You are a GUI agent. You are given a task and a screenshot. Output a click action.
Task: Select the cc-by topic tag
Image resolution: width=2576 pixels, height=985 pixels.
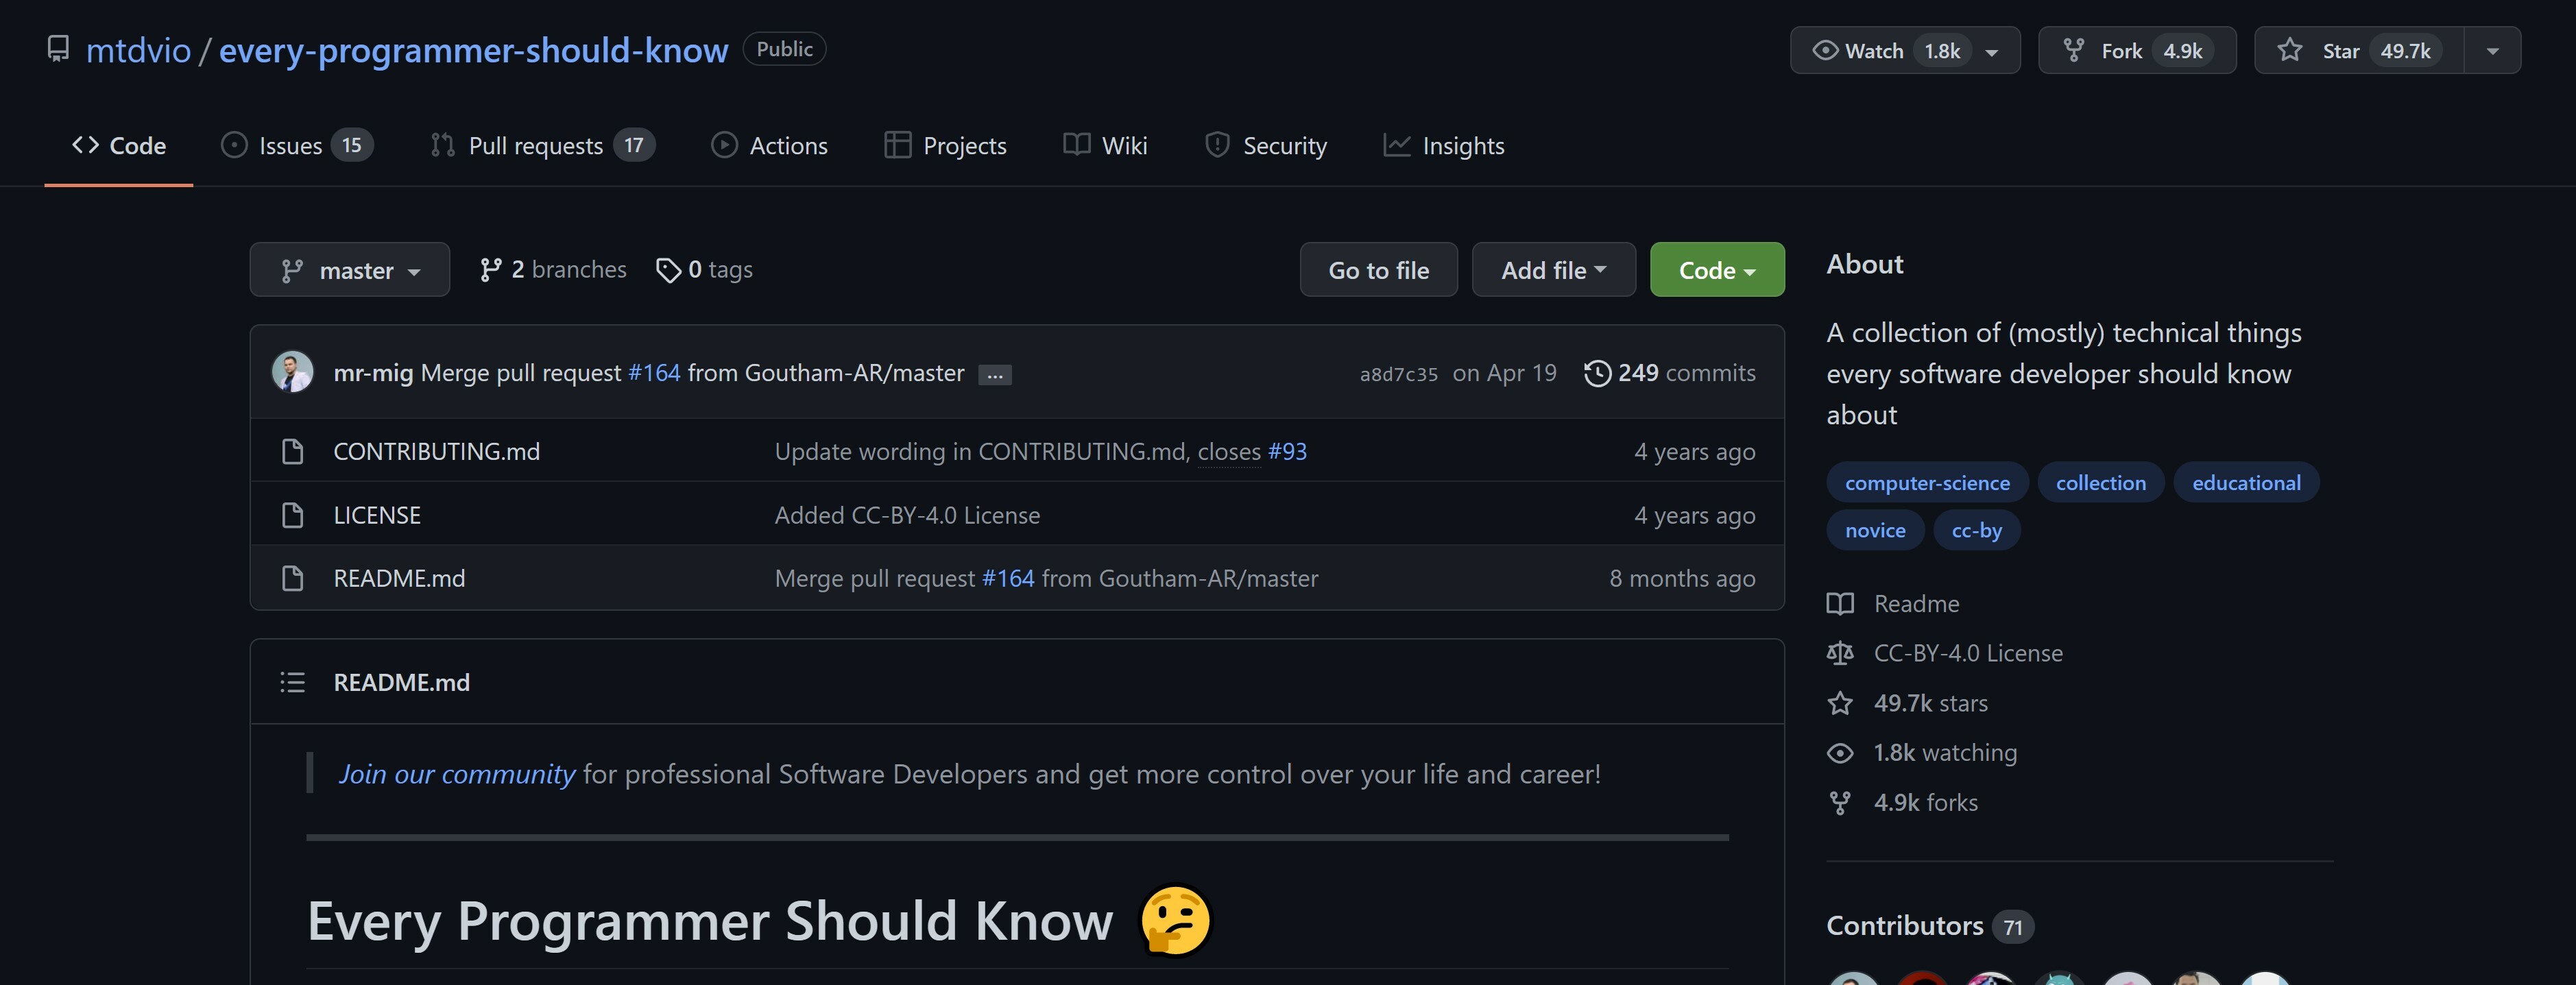[1977, 530]
